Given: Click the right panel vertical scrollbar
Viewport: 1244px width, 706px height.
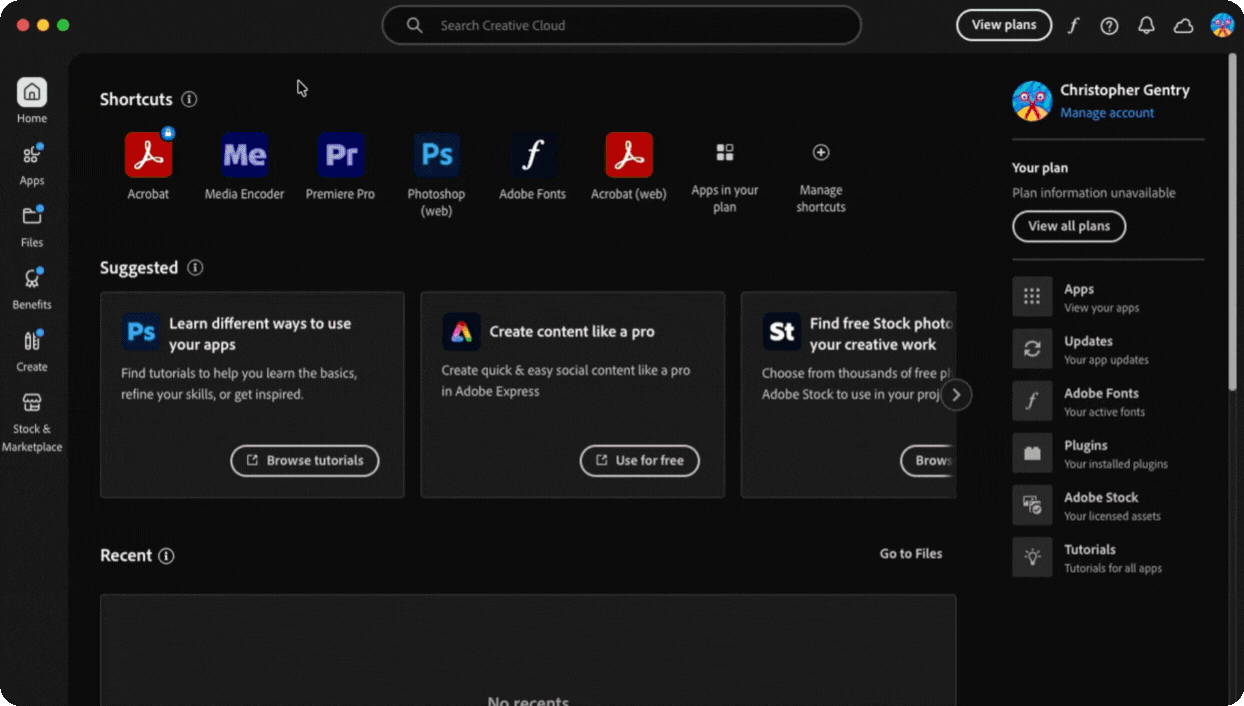Looking at the screenshot, I should click(x=1232, y=222).
